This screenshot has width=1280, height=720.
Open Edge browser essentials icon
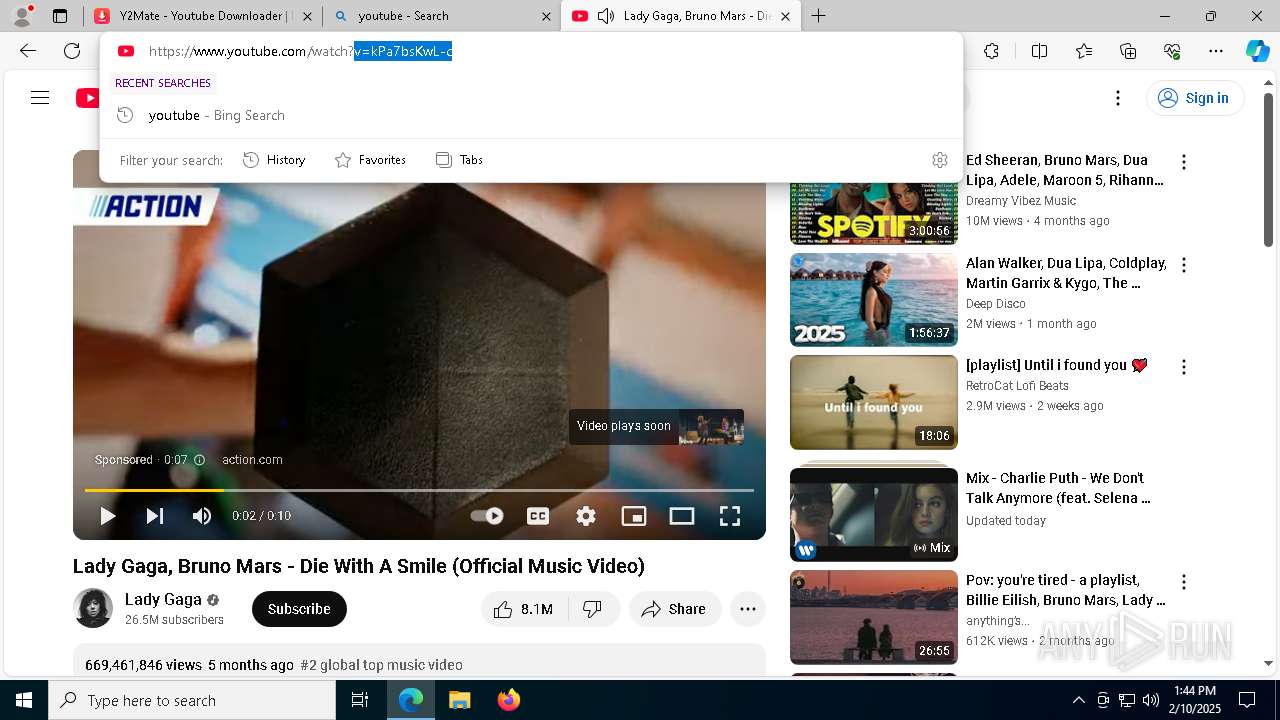pyautogui.click(x=1172, y=51)
